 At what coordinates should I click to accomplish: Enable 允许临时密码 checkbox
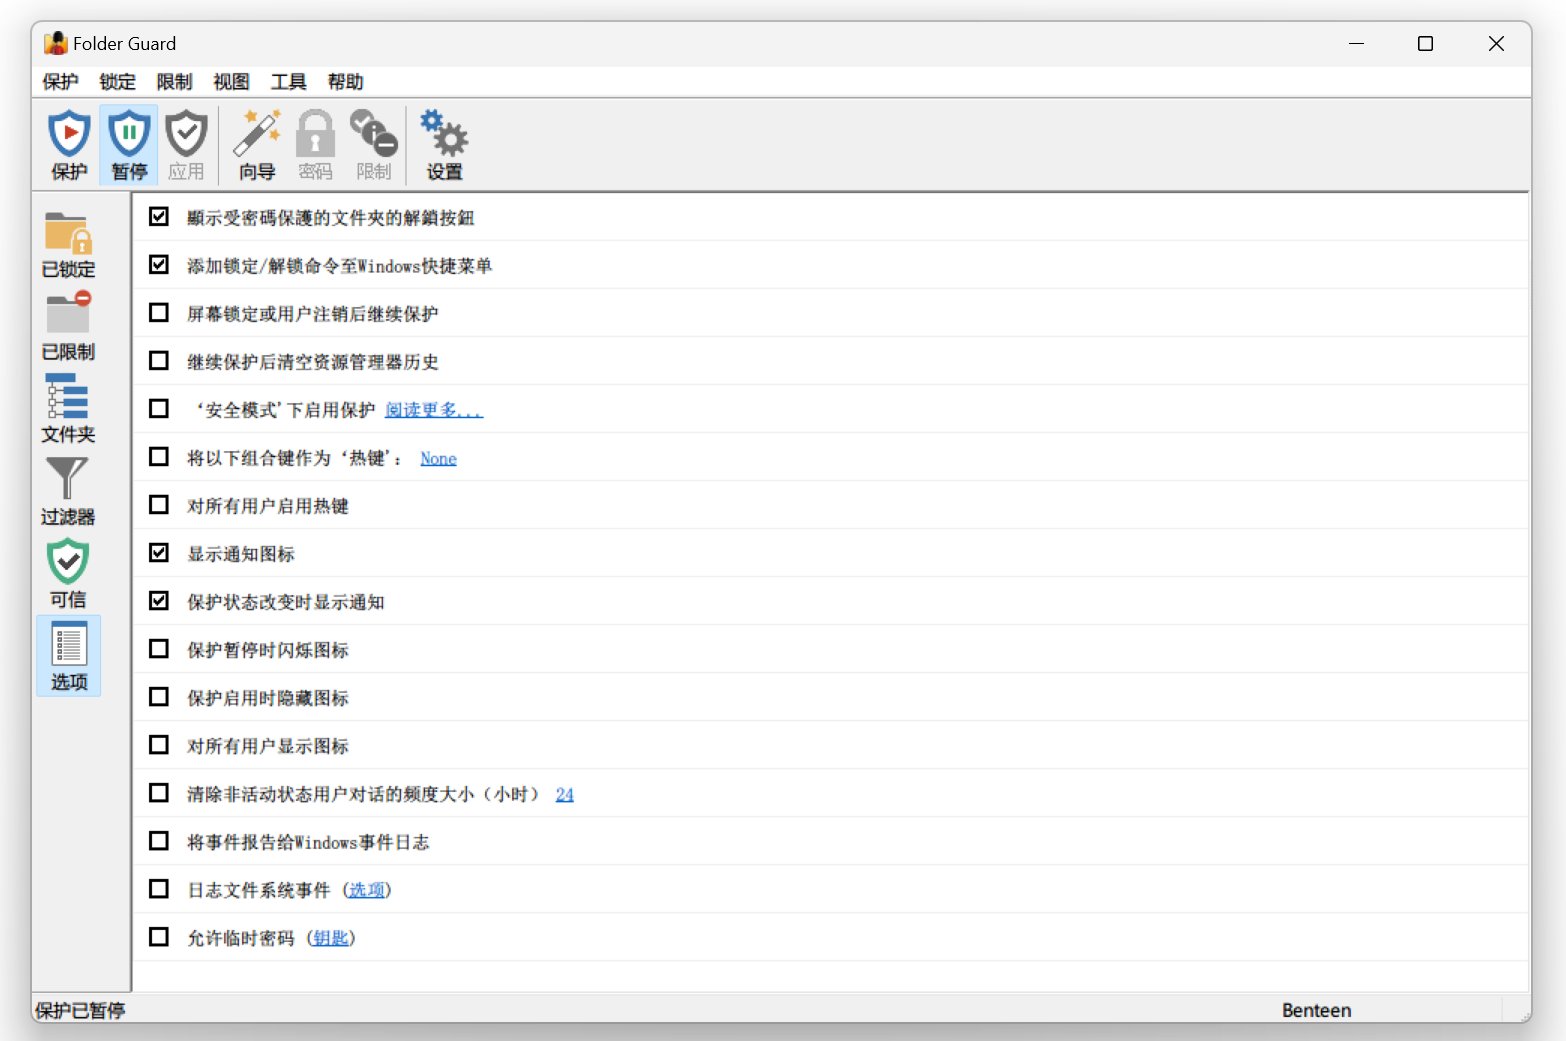[159, 936]
